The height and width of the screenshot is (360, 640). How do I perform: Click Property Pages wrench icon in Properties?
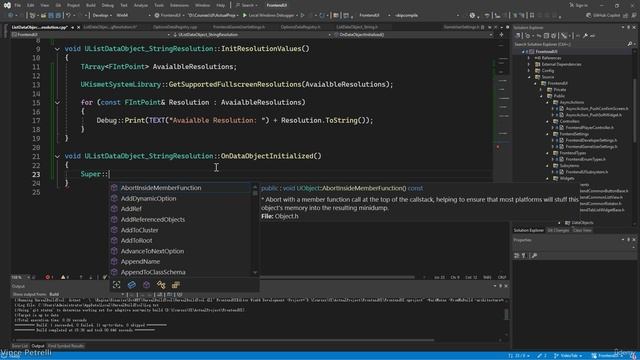tap(534, 256)
